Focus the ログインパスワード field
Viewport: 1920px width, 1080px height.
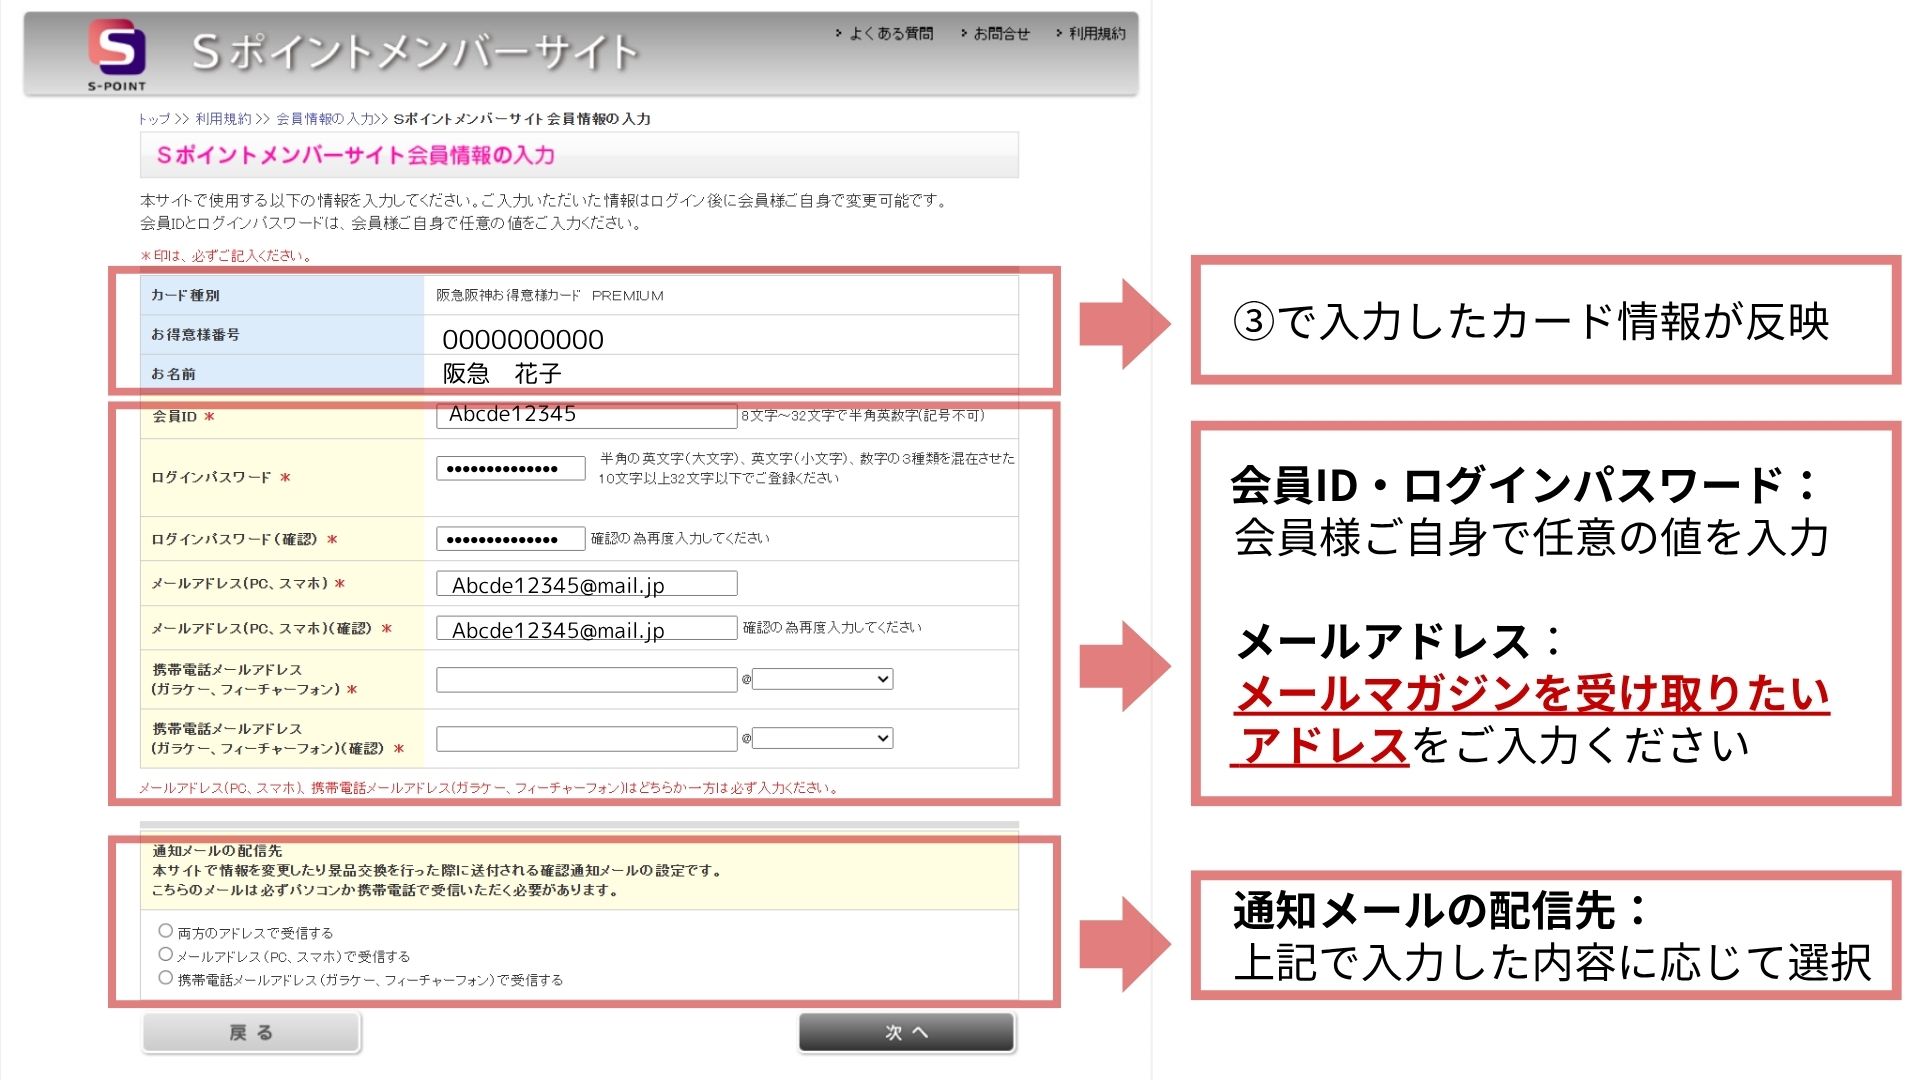coord(510,469)
